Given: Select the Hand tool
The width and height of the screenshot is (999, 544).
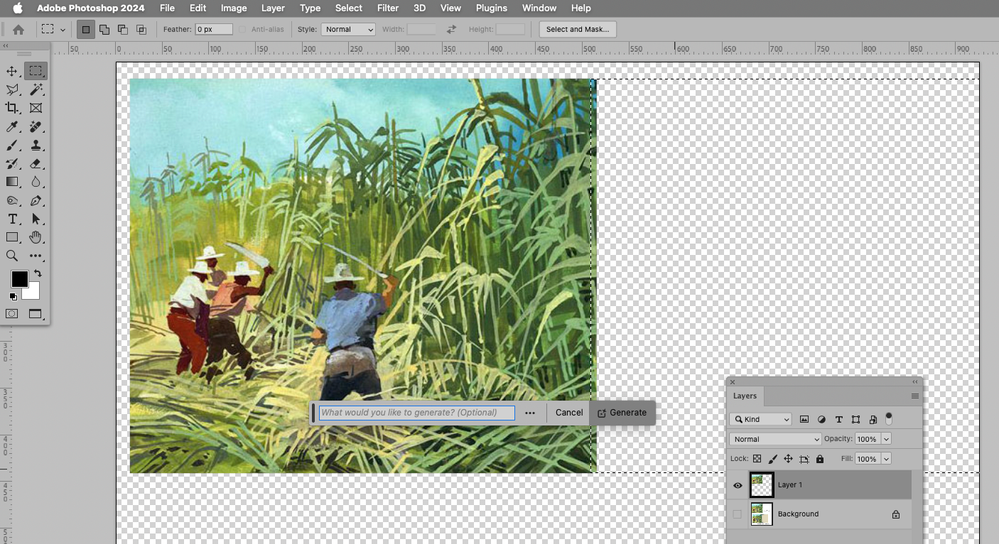Looking at the screenshot, I should tap(36, 238).
